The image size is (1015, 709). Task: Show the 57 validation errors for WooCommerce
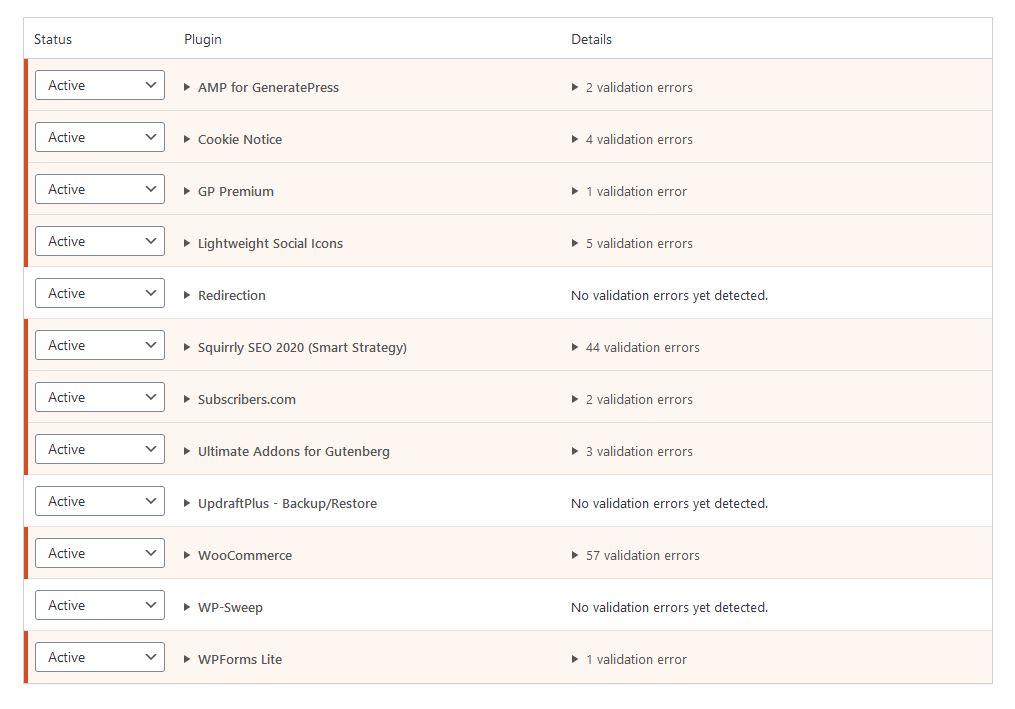point(635,556)
